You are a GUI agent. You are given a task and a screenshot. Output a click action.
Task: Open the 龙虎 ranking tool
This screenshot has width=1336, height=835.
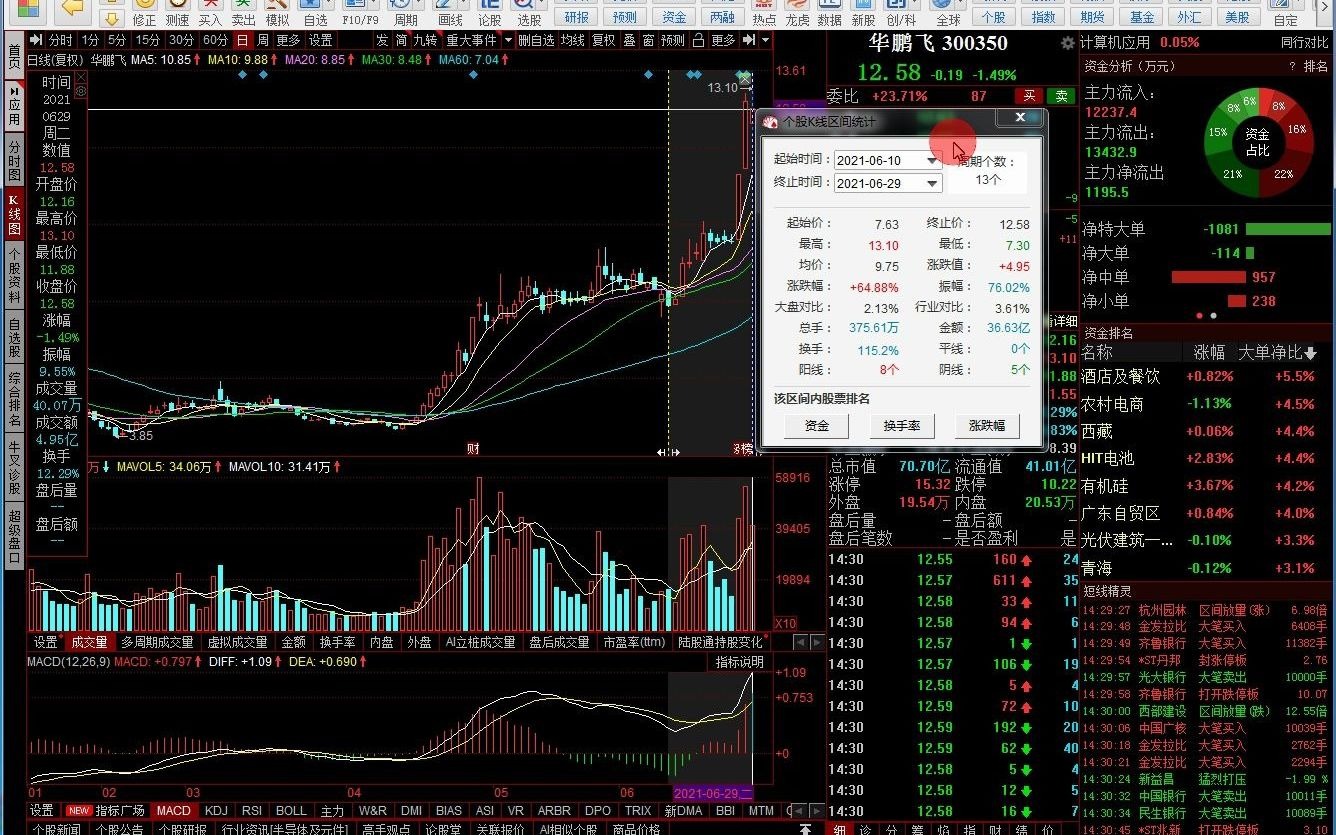(x=797, y=12)
